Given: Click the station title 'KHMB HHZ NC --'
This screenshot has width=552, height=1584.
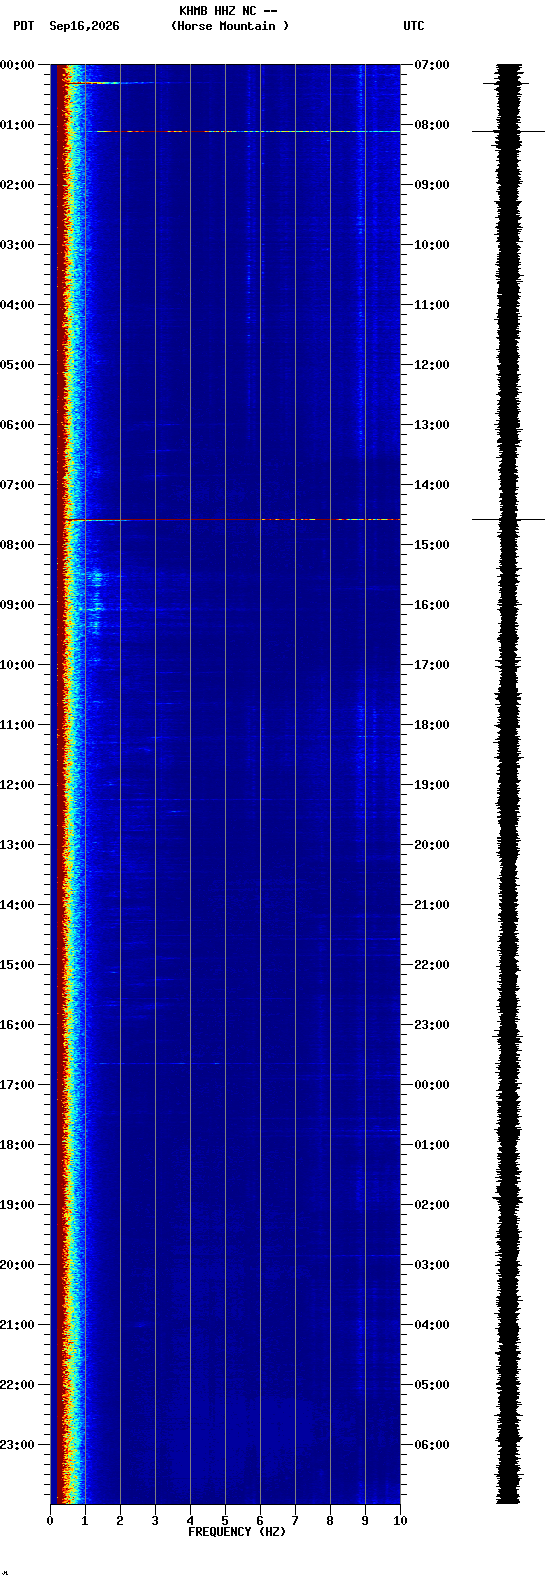Looking at the screenshot, I should point(228,11).
